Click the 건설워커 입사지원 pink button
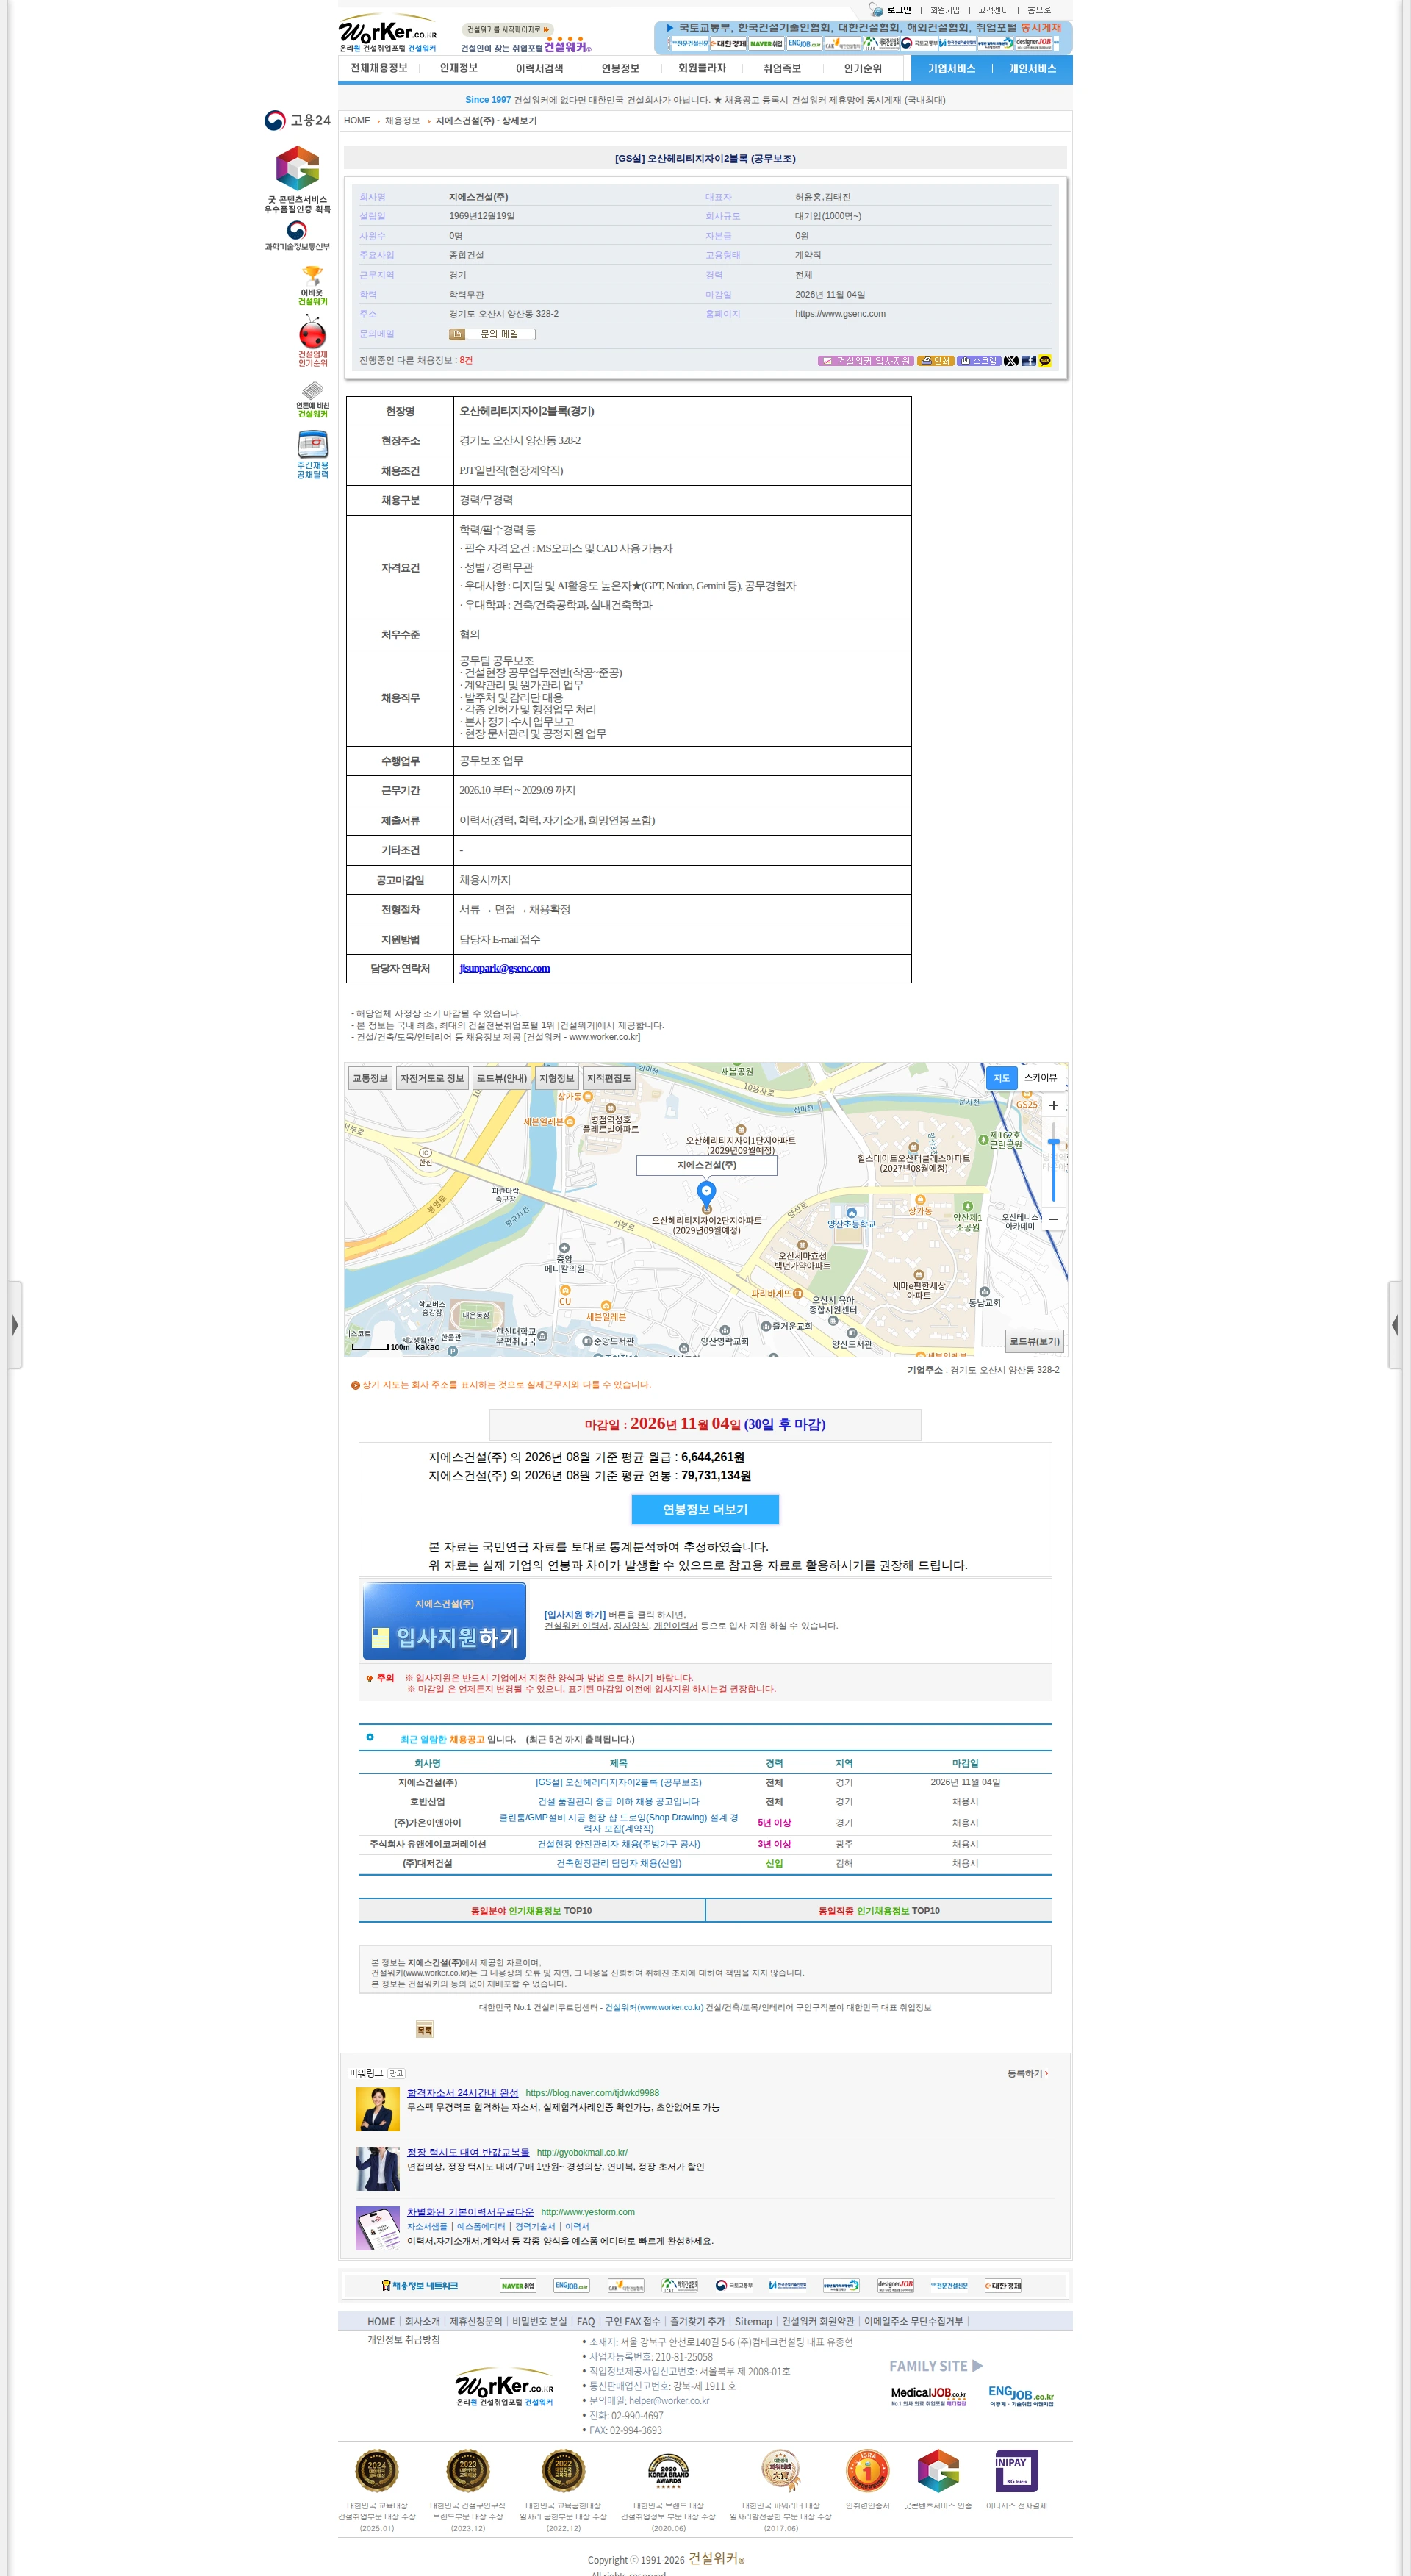1411x2576 pixels. click(866, 361)
